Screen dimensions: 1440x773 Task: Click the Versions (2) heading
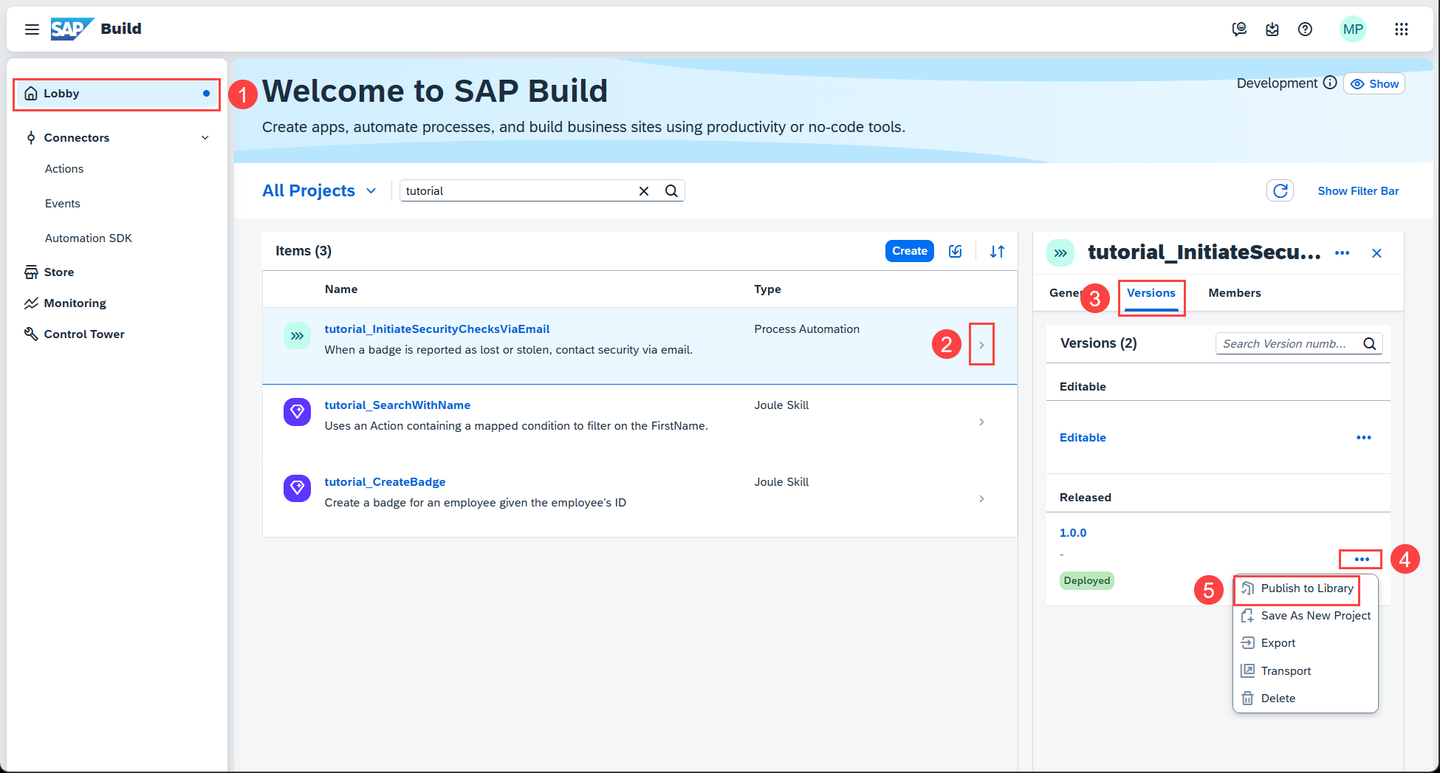[x=1098, y=343]
